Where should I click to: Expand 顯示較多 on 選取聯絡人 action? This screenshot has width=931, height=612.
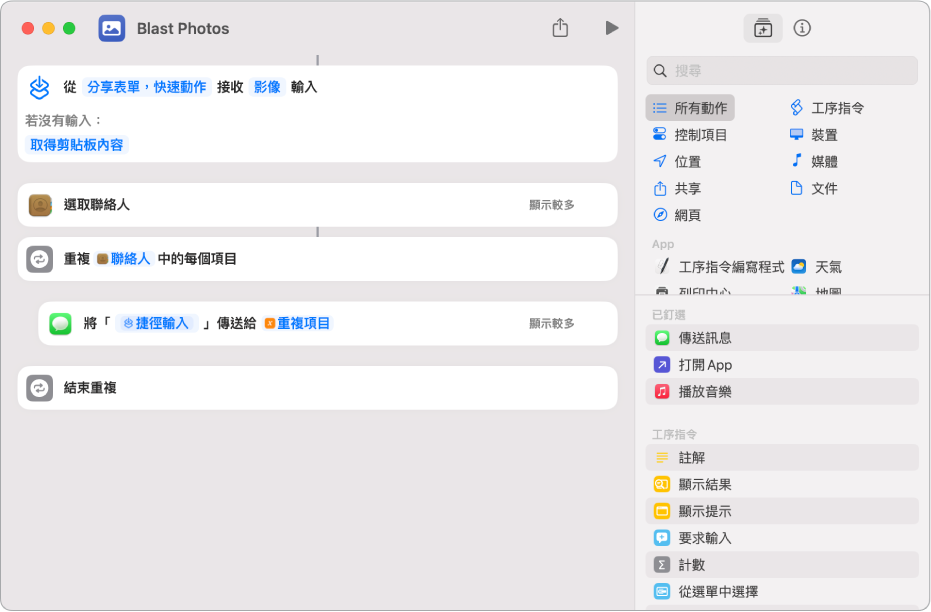[552, 205]
